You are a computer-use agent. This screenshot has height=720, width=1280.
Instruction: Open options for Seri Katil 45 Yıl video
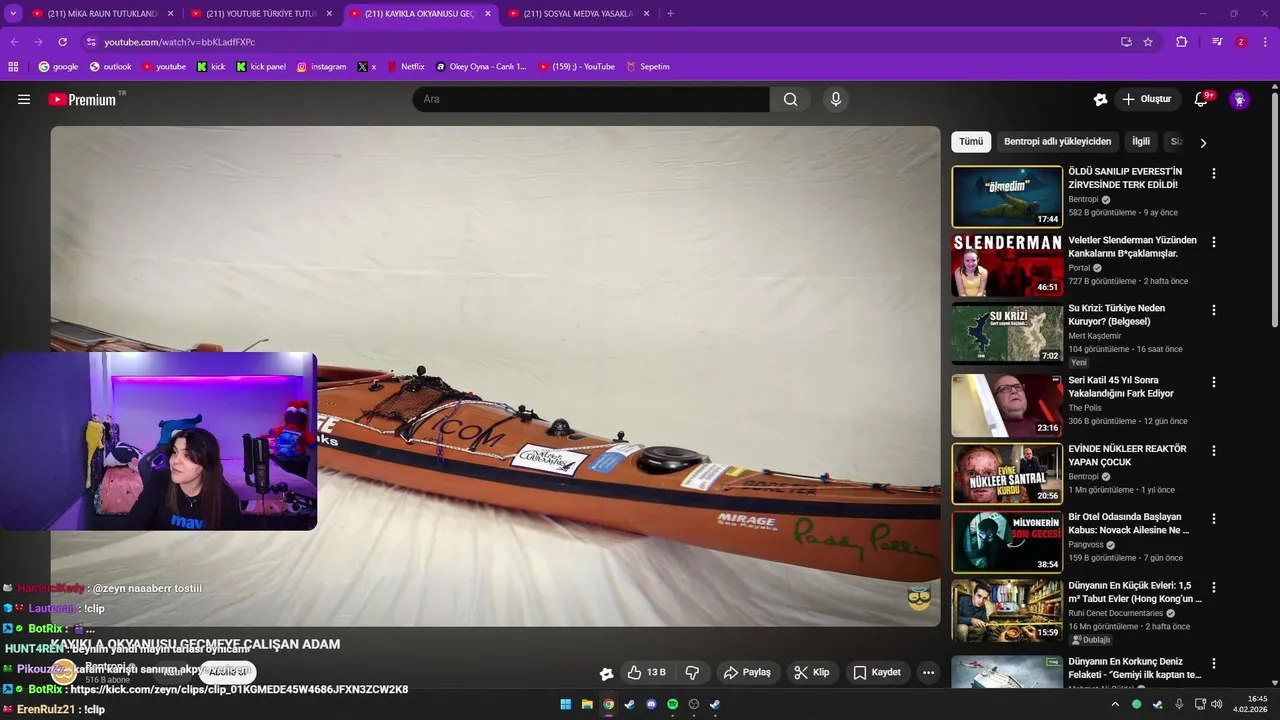click(1214, 382)
